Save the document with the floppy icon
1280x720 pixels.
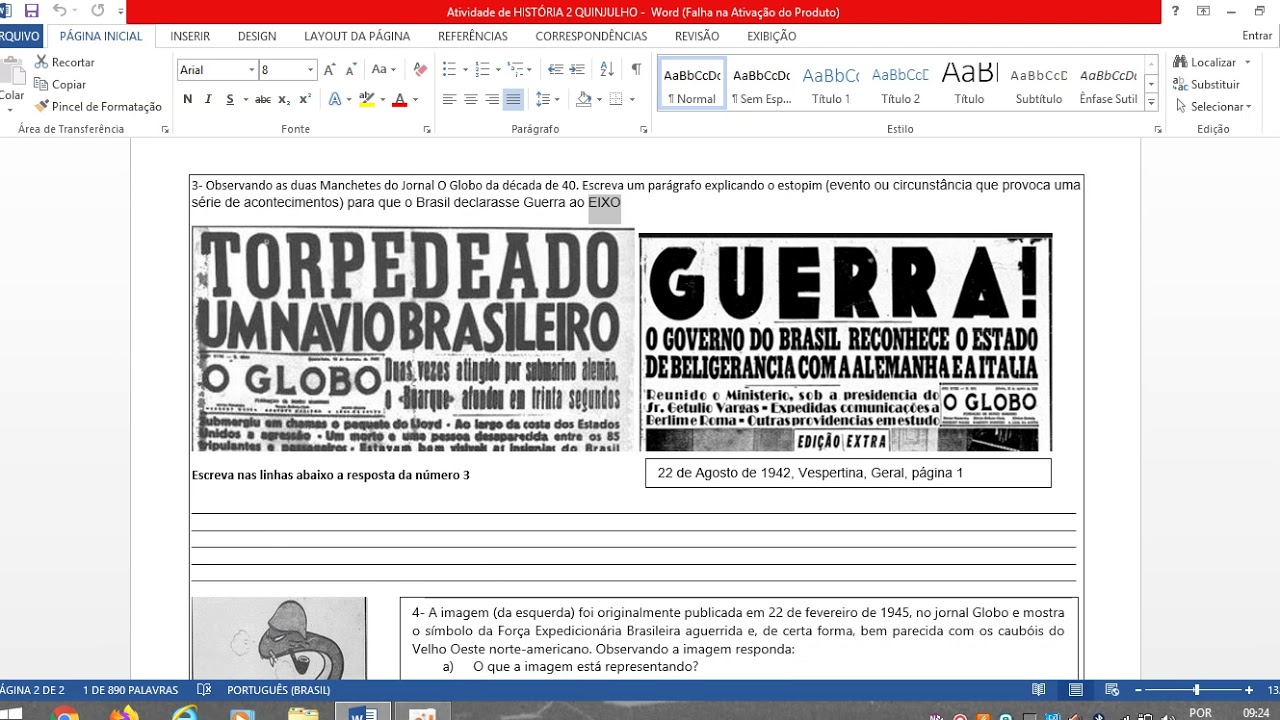pyautogui.click(x=31, y=11)
